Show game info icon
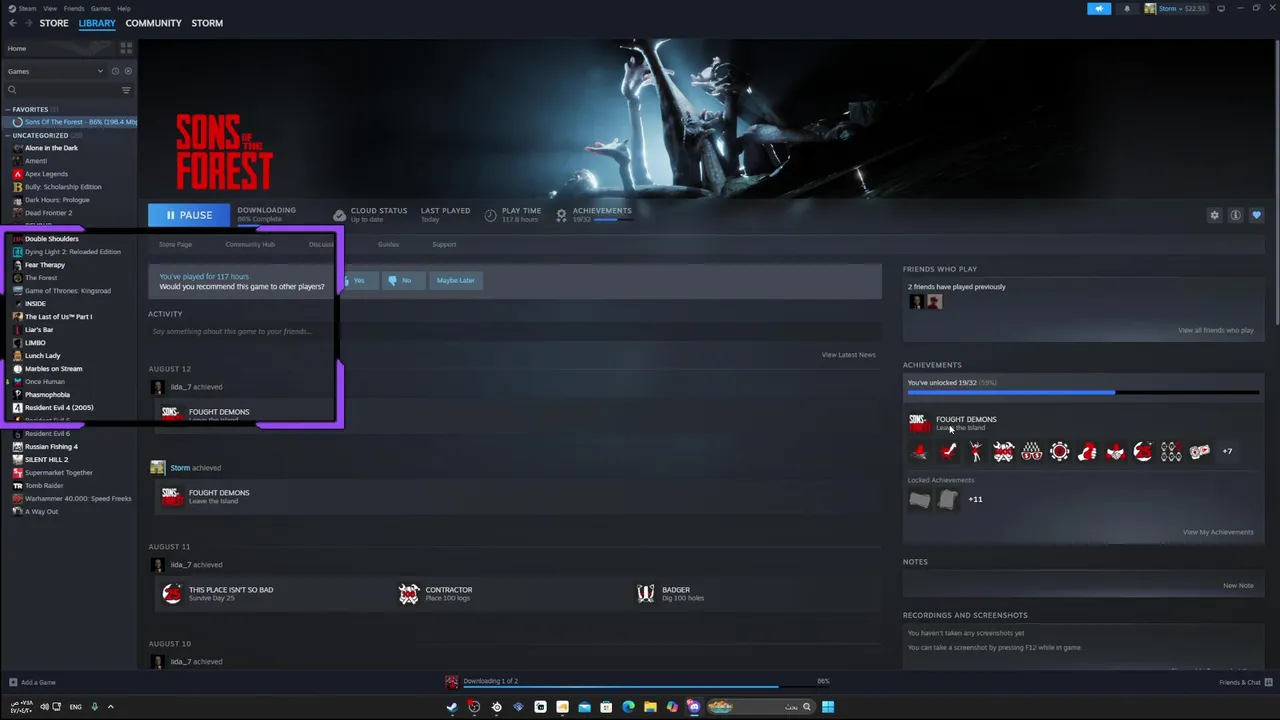The height and width of the screenshot is (720, 1280). pos(1235,215)
